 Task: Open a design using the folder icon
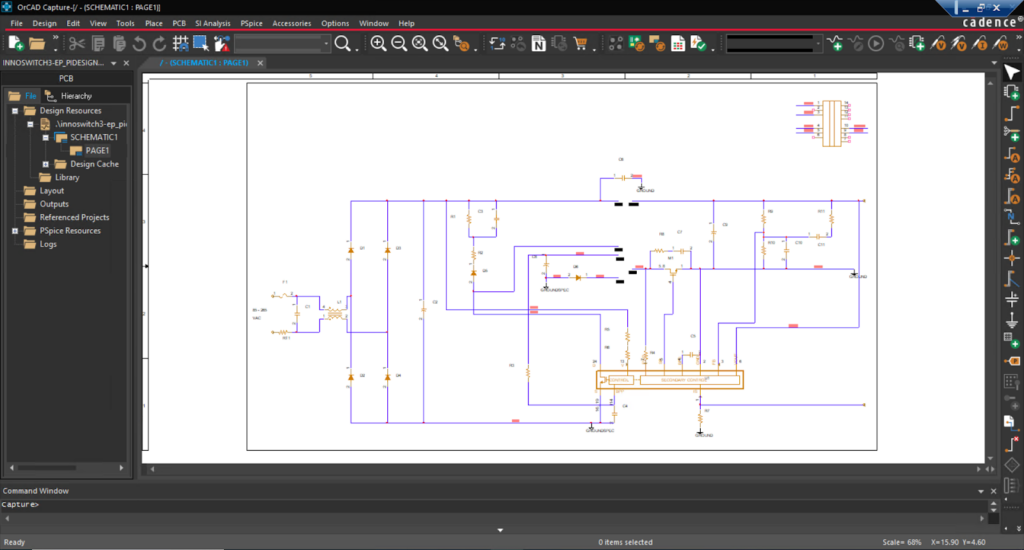(x=37, y=44)
